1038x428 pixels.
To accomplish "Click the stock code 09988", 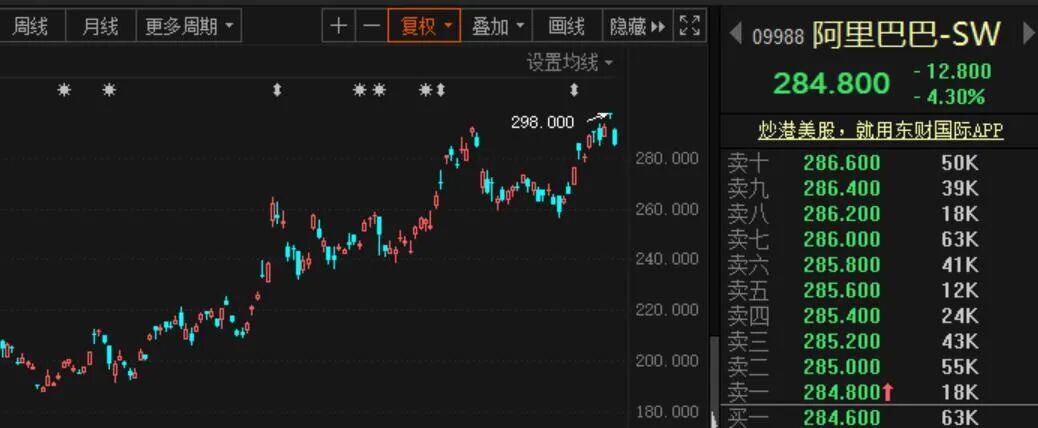I will click(778, 36).
